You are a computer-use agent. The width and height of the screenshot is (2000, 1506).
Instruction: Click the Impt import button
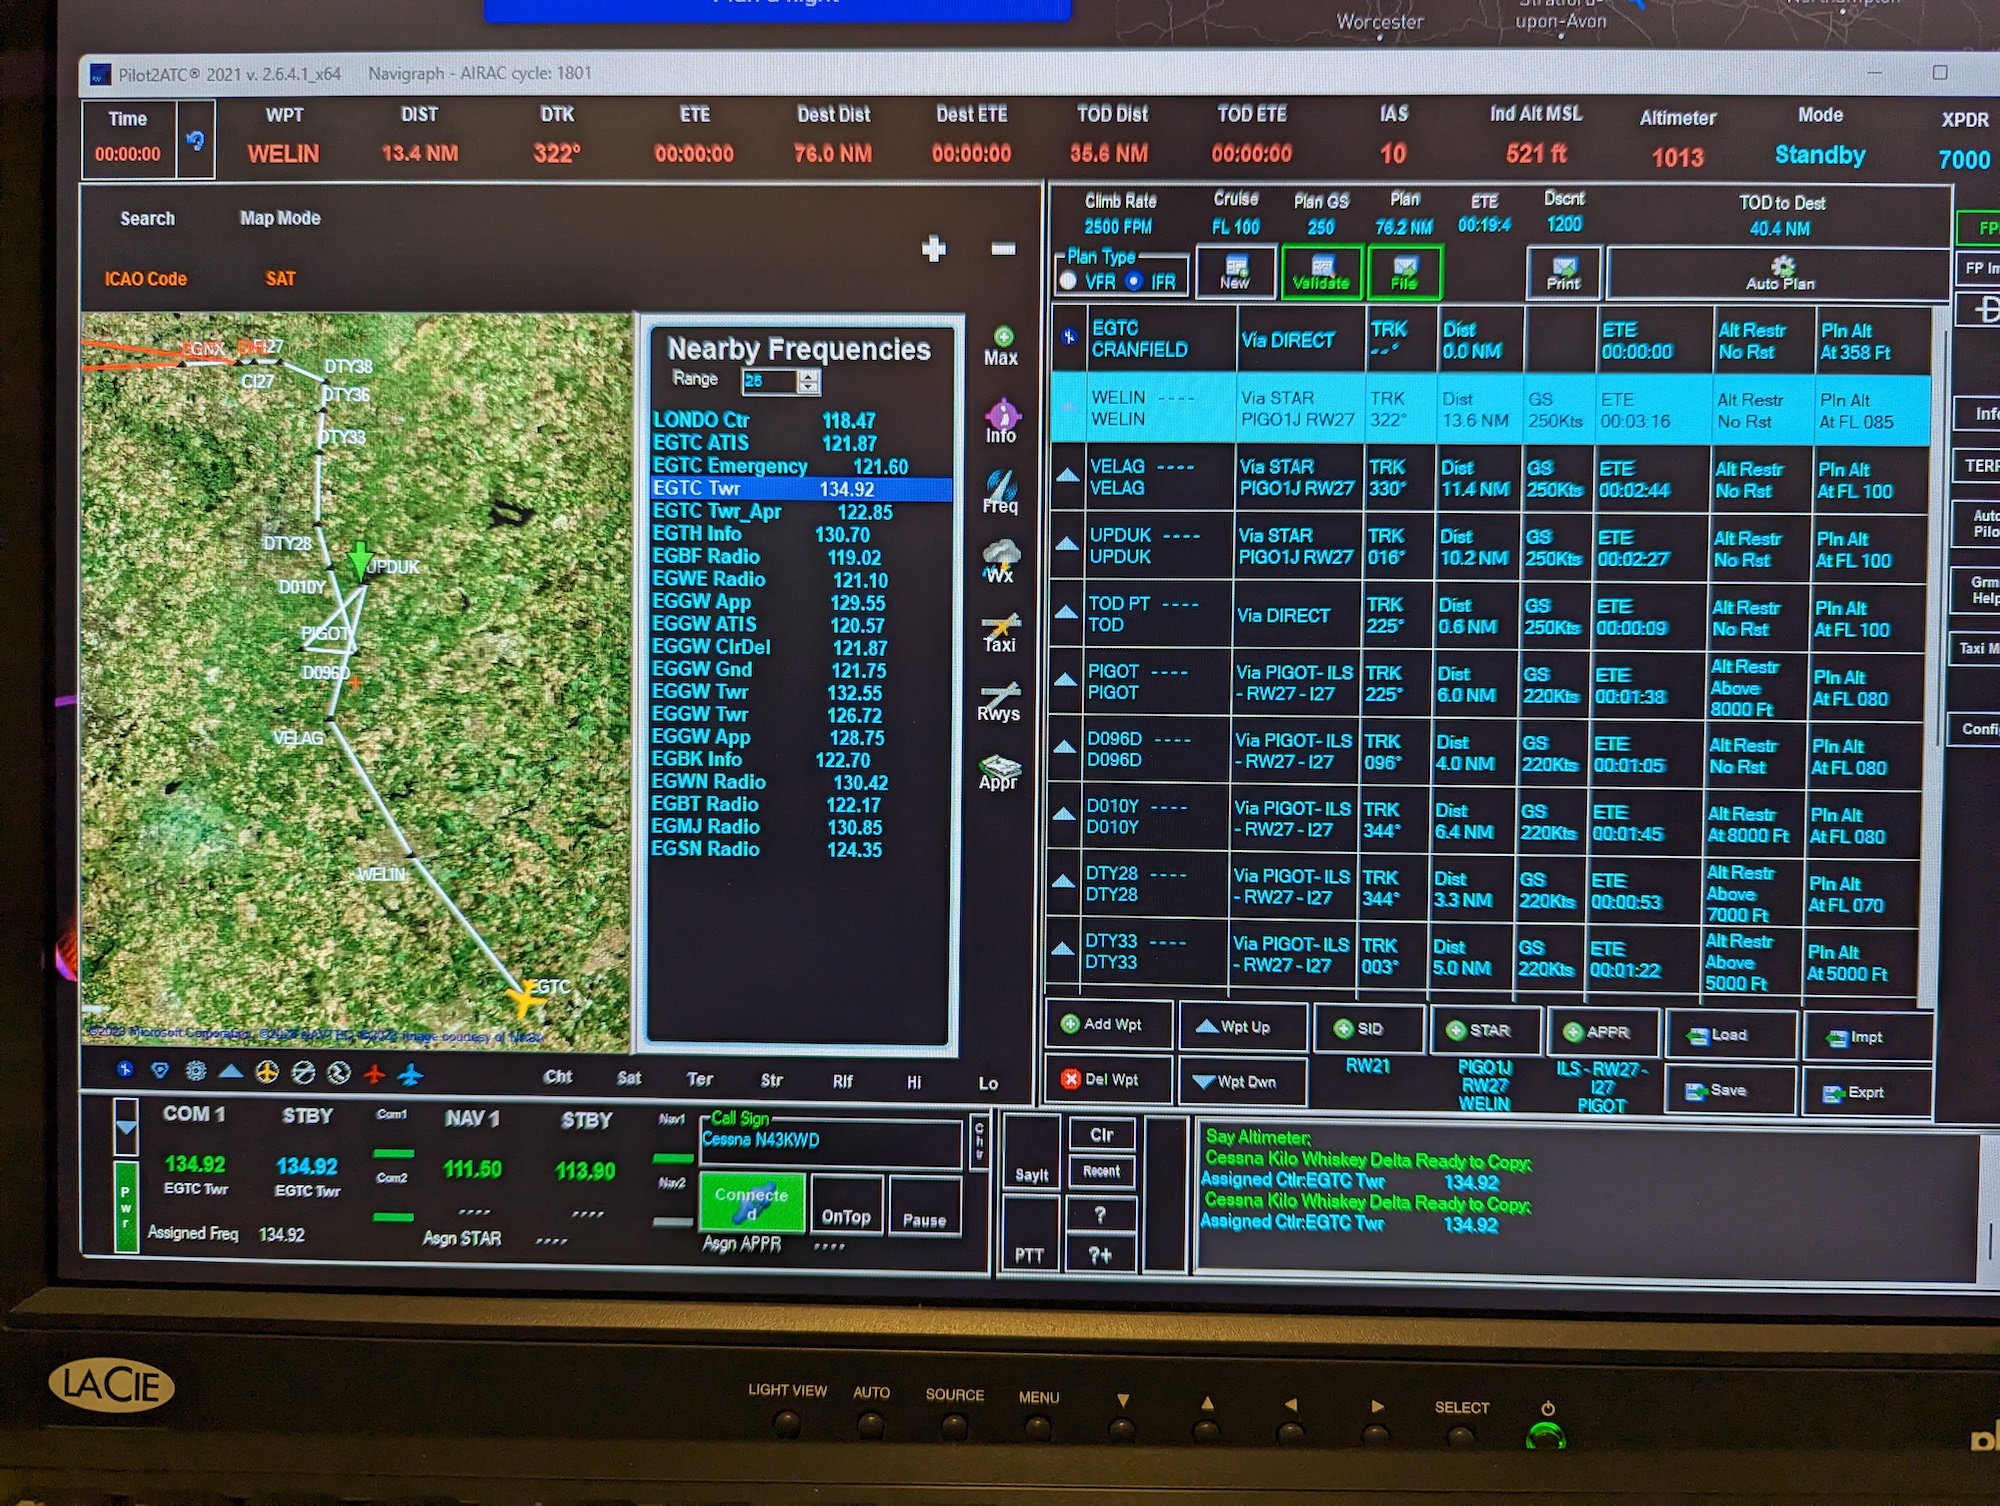pyautogui.click(x=1866, y=1037)
